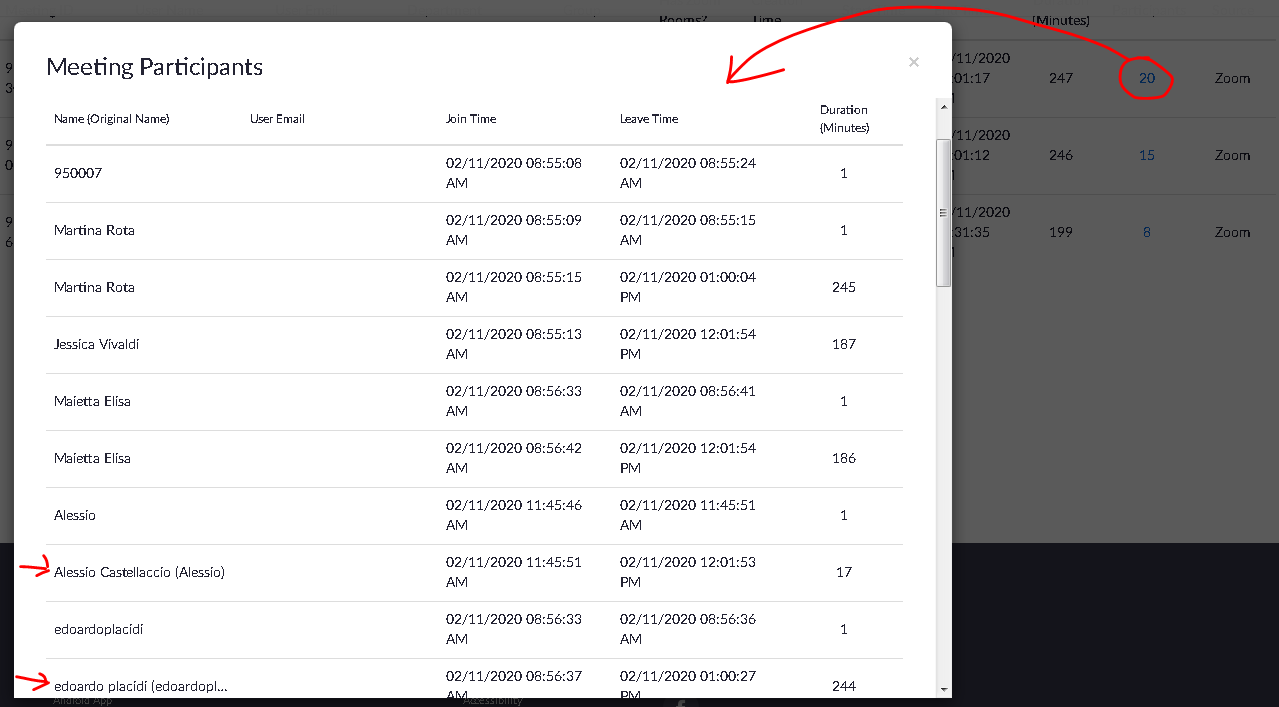
Task: Open participant count link 8 in background table
Action: [x=1147, y=232]
